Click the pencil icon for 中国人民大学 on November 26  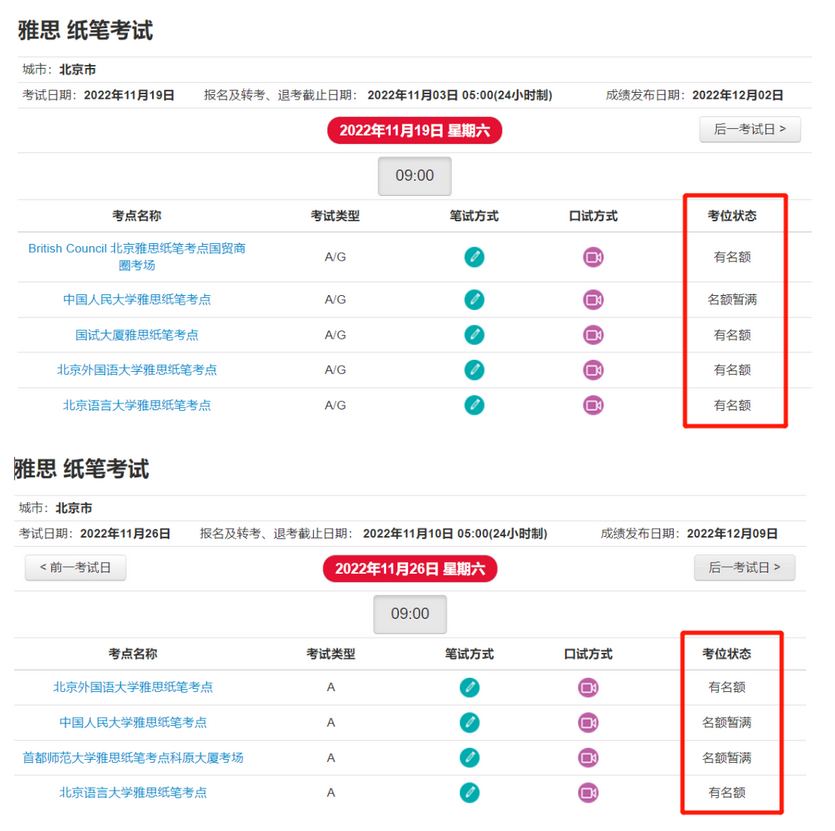470,722
